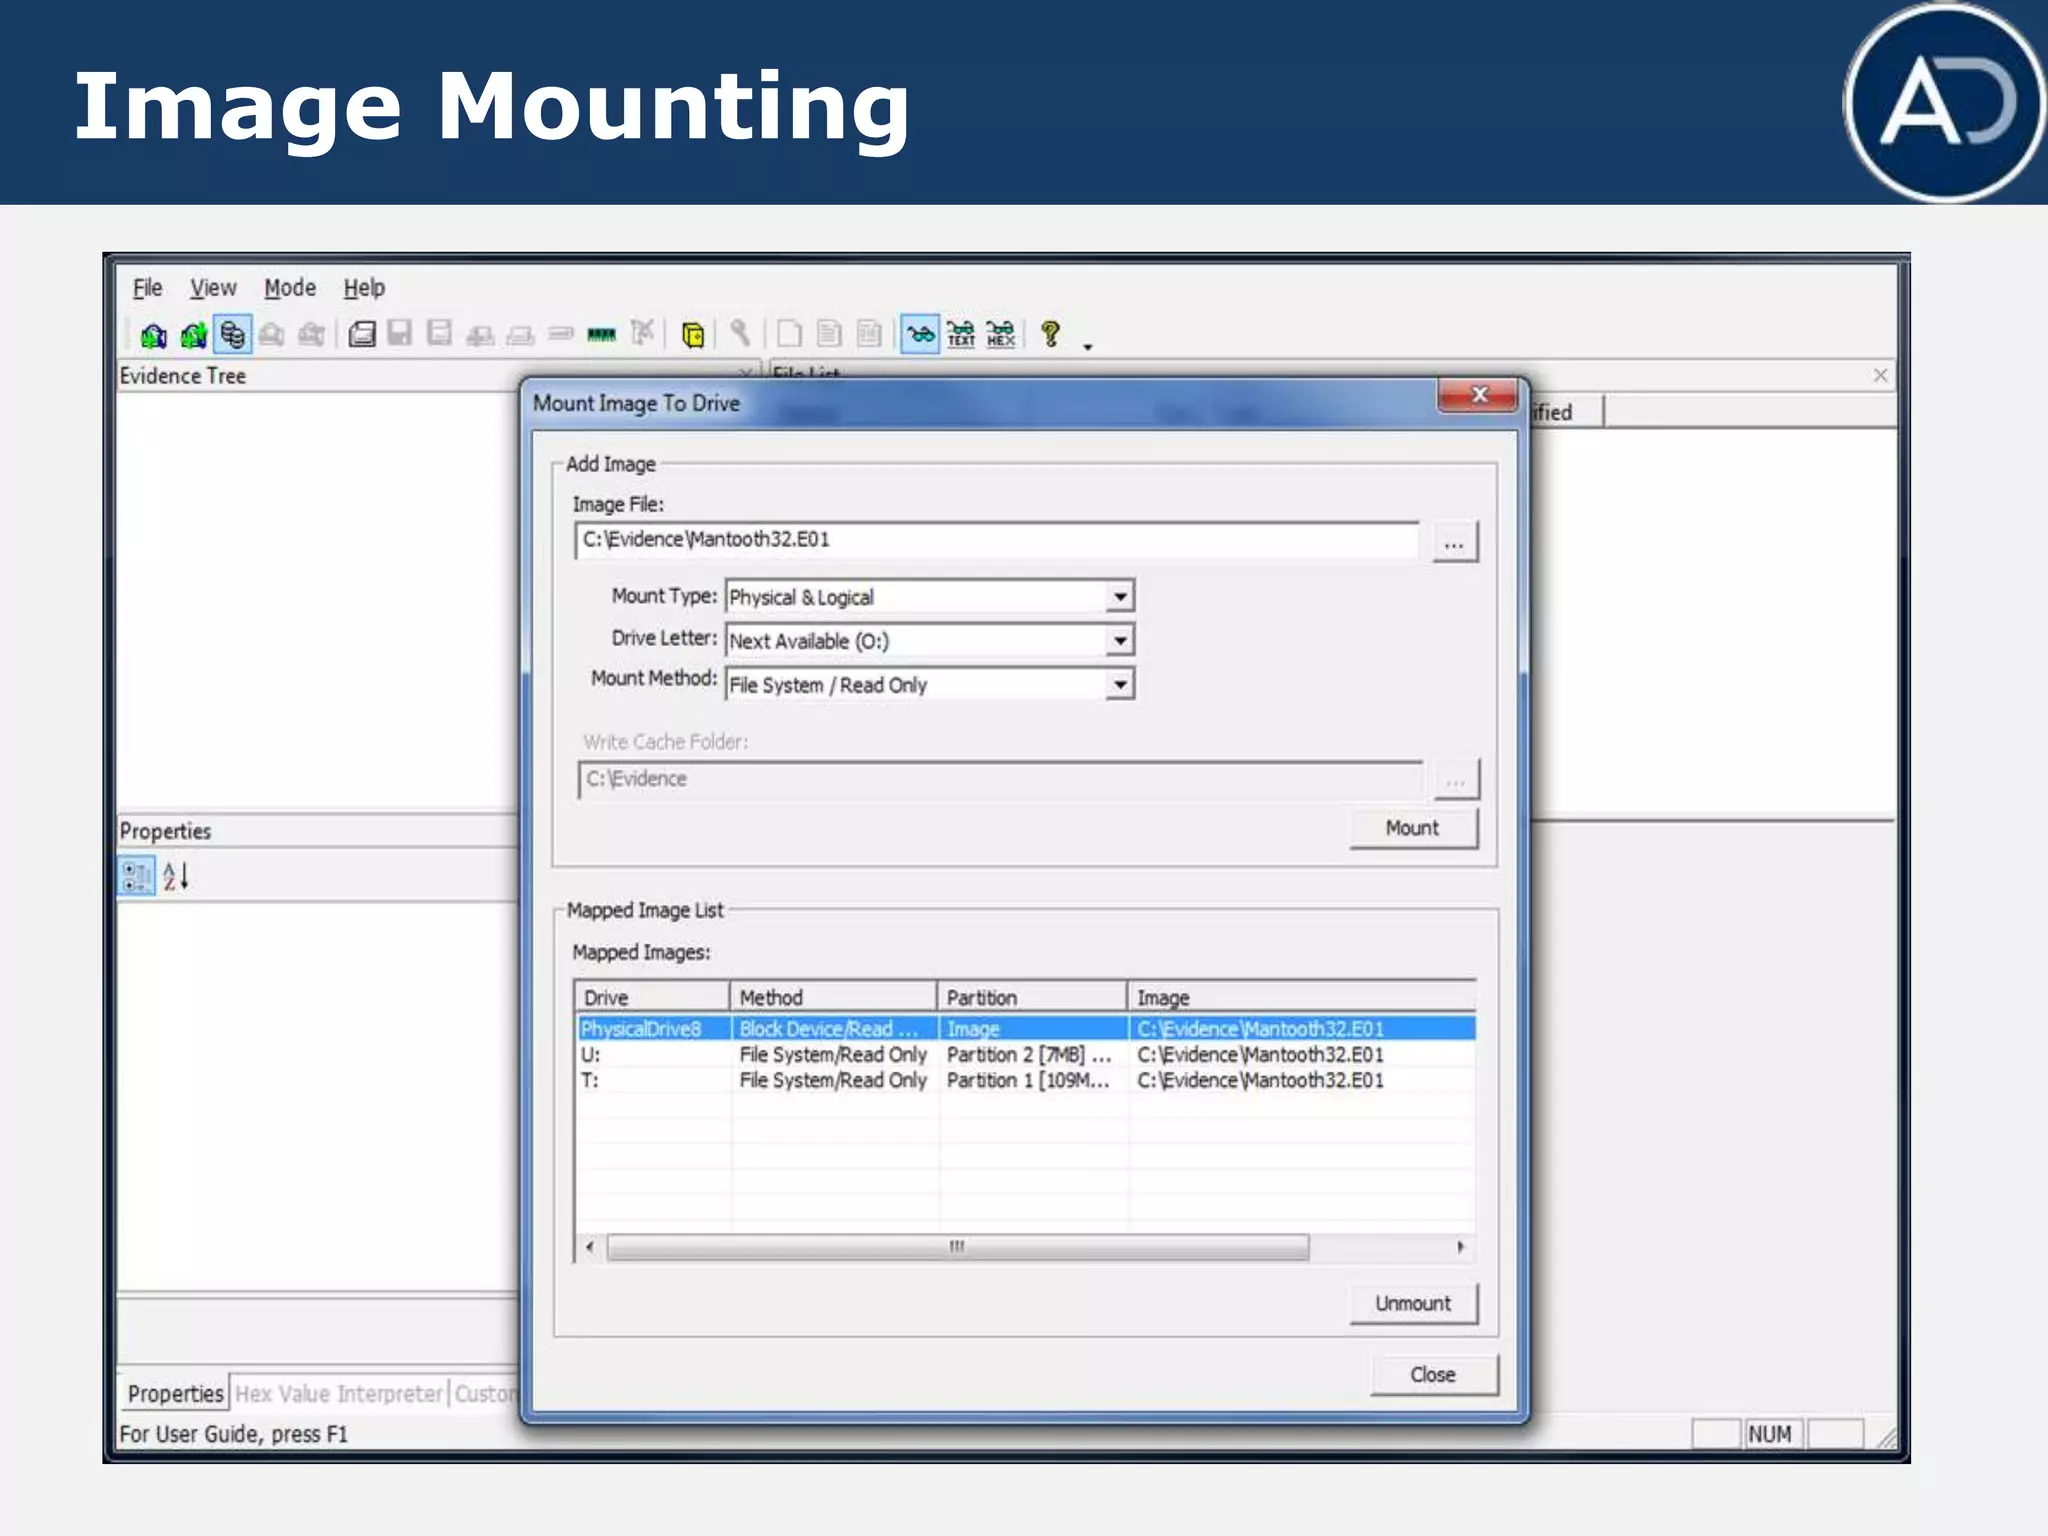Click the Create Disk Image icon
Screen dimensions: 2048x1536
click(361, 334)
